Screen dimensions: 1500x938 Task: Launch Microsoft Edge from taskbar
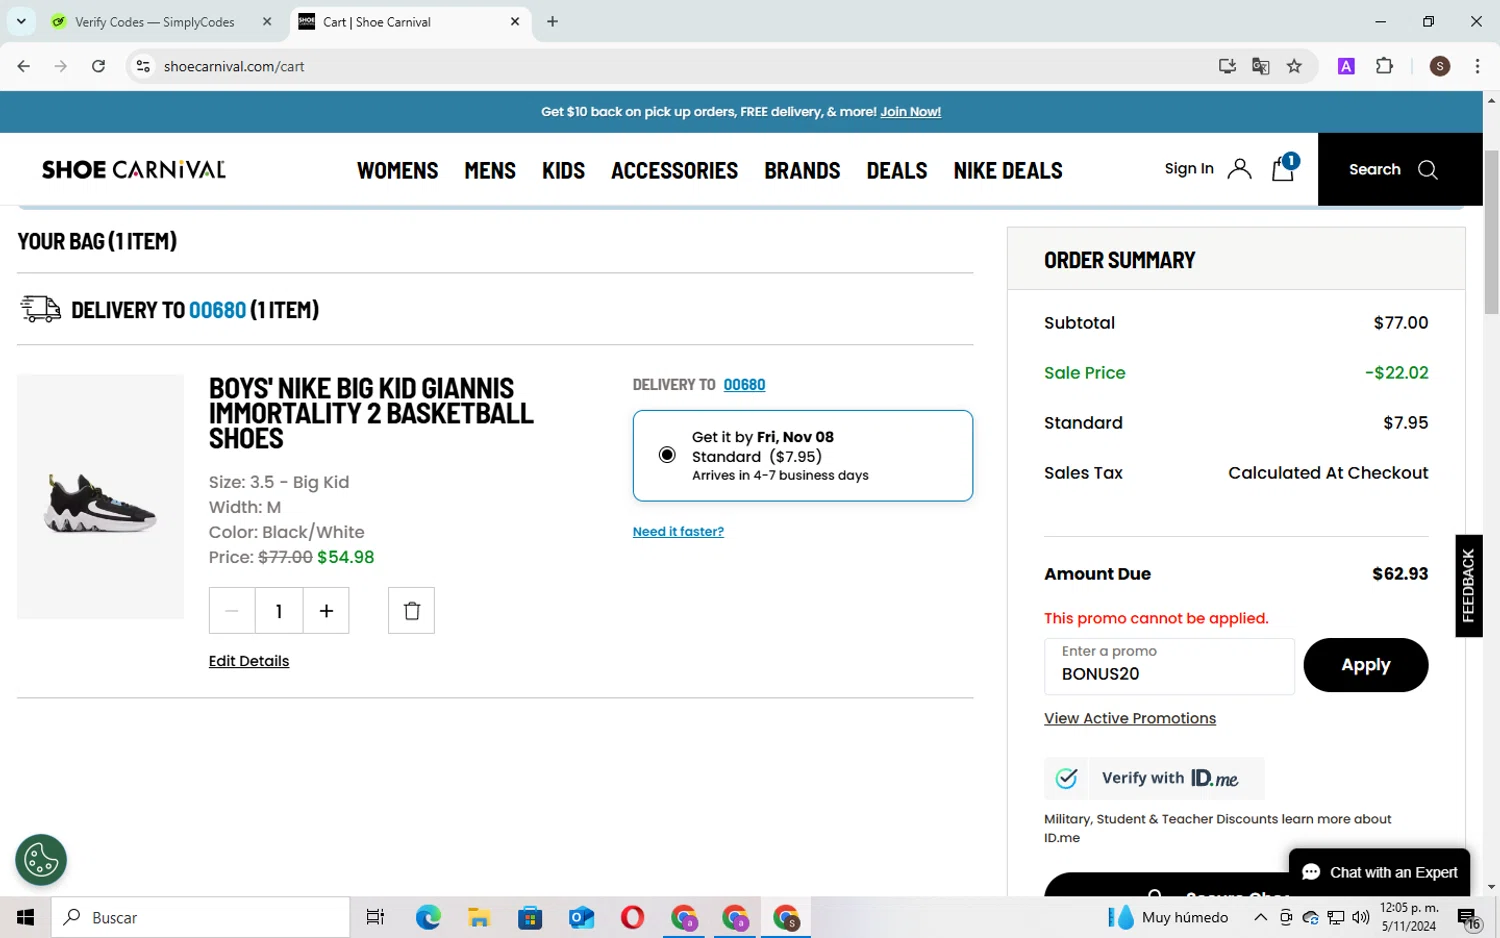pyautogui.click(x=428, y=917)
